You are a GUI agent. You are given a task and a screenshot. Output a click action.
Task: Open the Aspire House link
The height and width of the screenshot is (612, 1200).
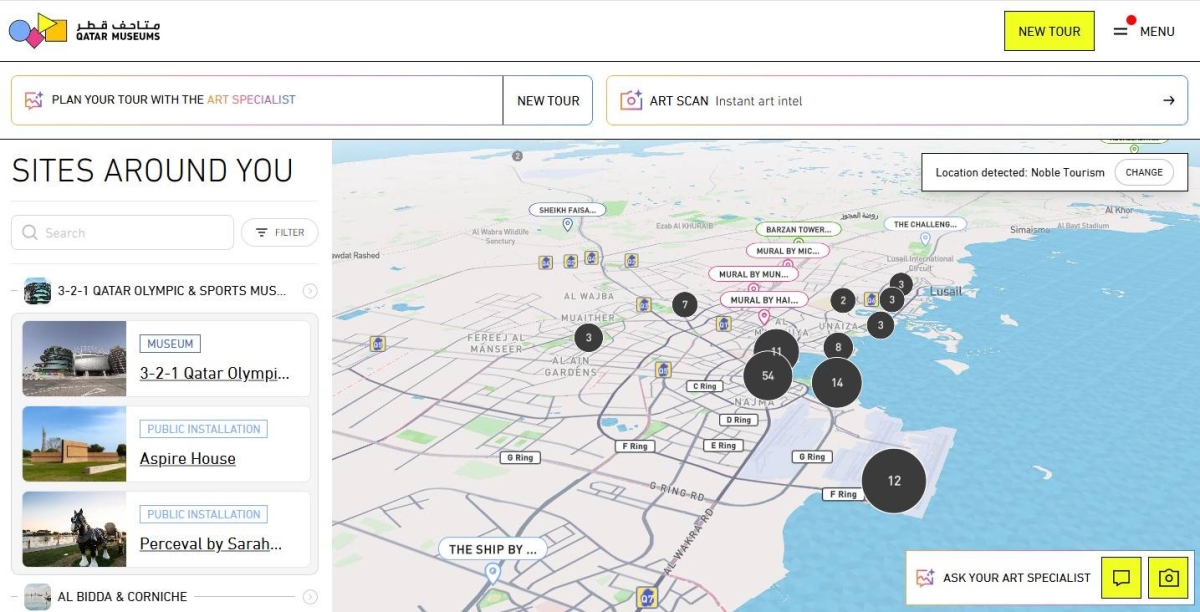click(x=188, y=459)
